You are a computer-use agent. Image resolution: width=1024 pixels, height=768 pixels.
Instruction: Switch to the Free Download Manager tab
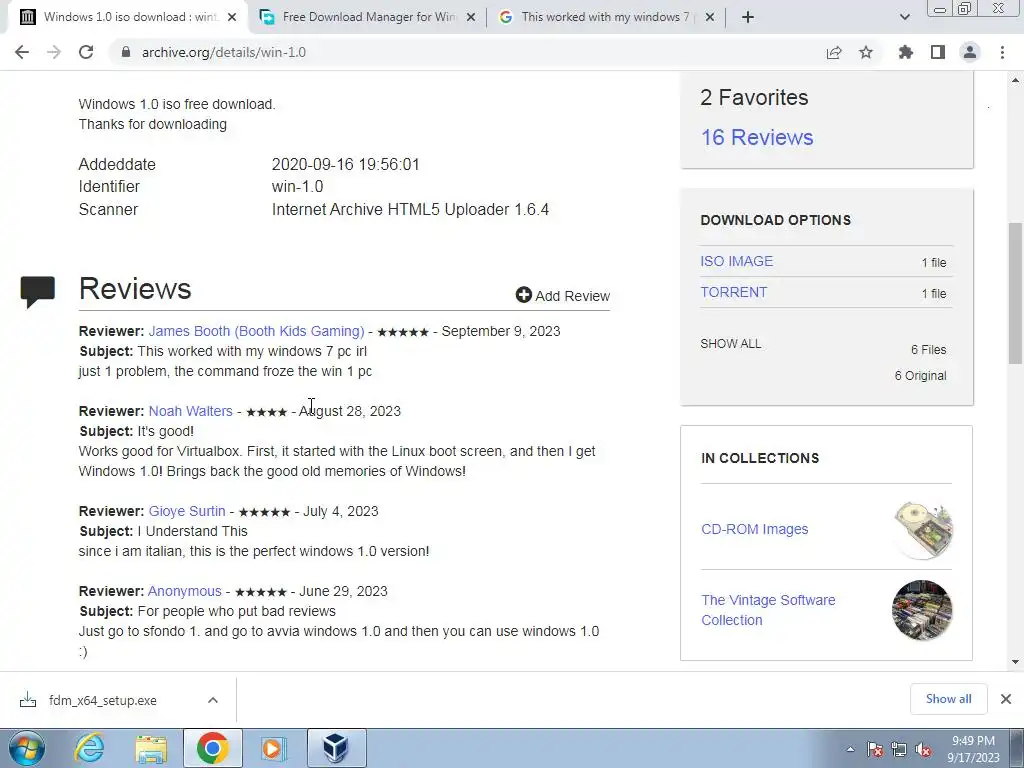(368, 18)
